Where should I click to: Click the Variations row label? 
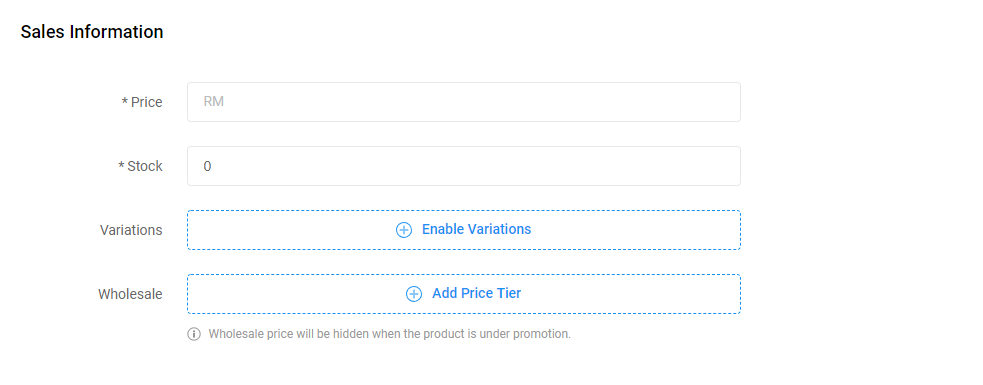coord(131,230)
